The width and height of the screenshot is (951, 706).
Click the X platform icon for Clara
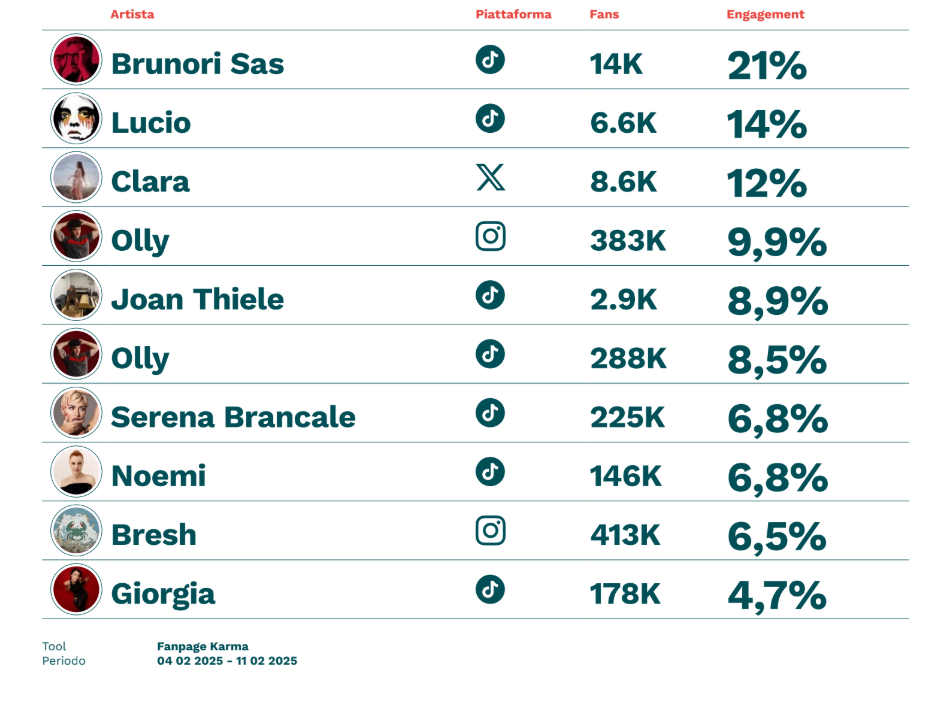(490, 178)
